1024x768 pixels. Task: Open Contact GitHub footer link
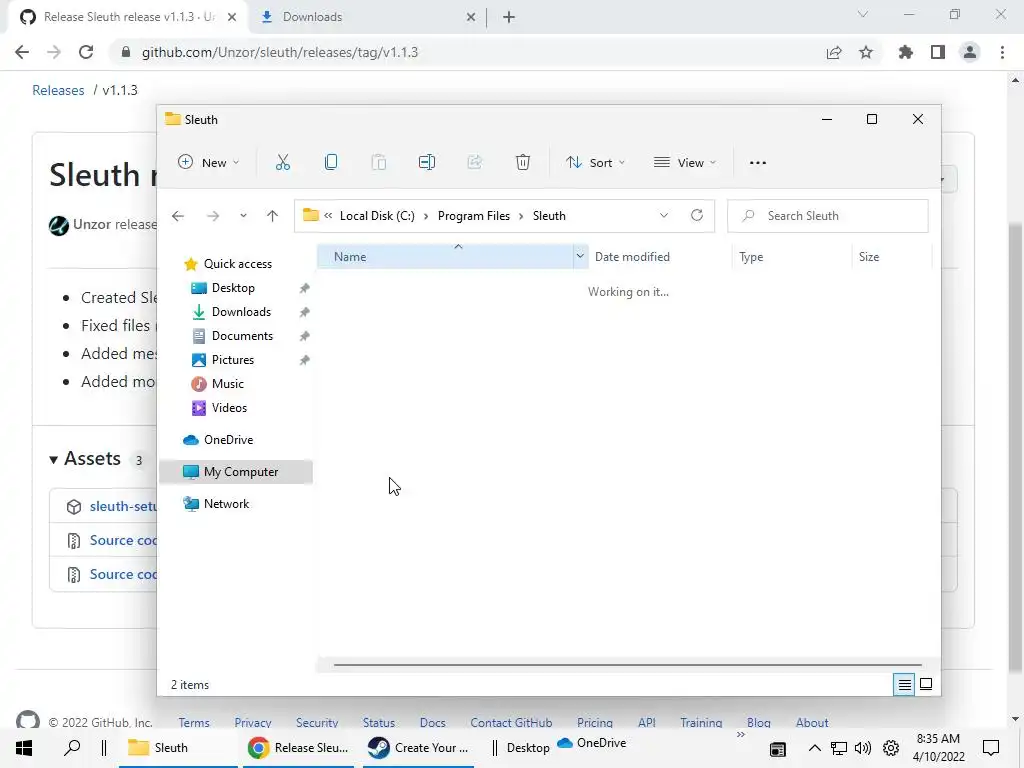coord(511,722)
